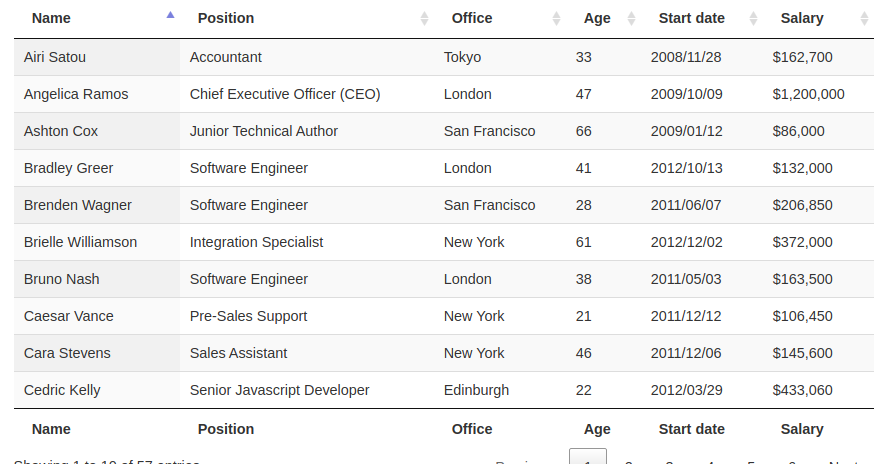Click Angelica Ramos's salary of $1,200,000

click(x=808, y=94)
